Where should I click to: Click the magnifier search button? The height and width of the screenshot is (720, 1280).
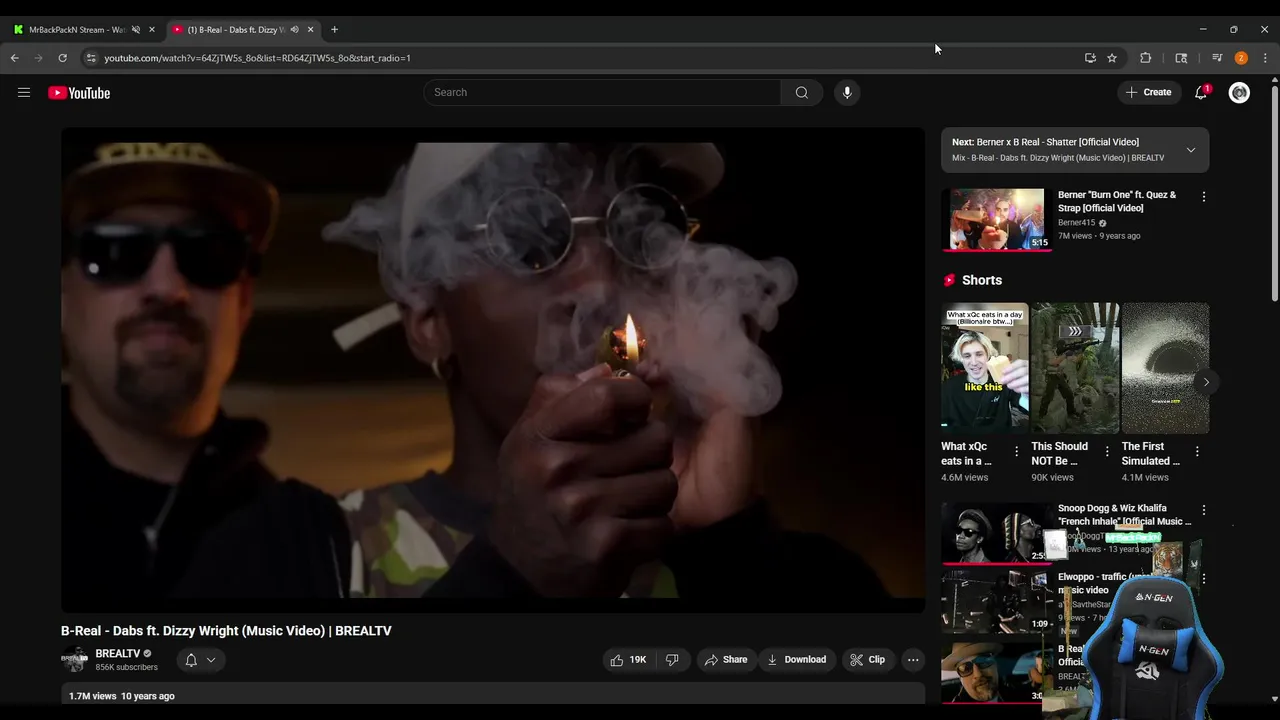click(802, 92)
